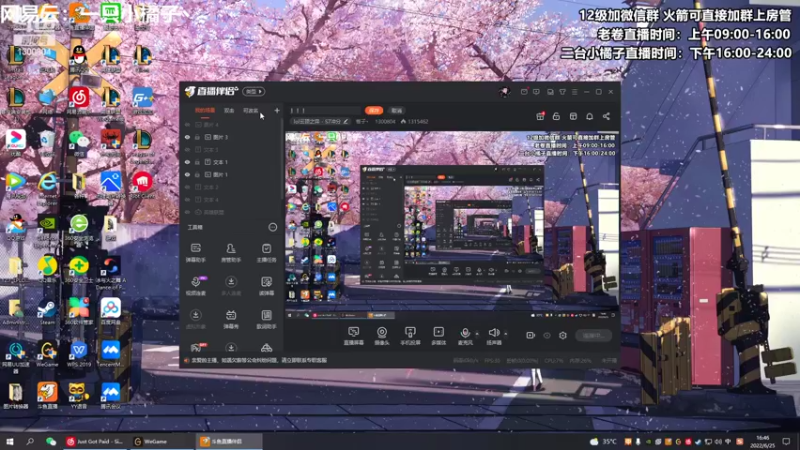Open Internet Explorer icon on desktop
The image size is (800, 450).
tap(47, 186)
